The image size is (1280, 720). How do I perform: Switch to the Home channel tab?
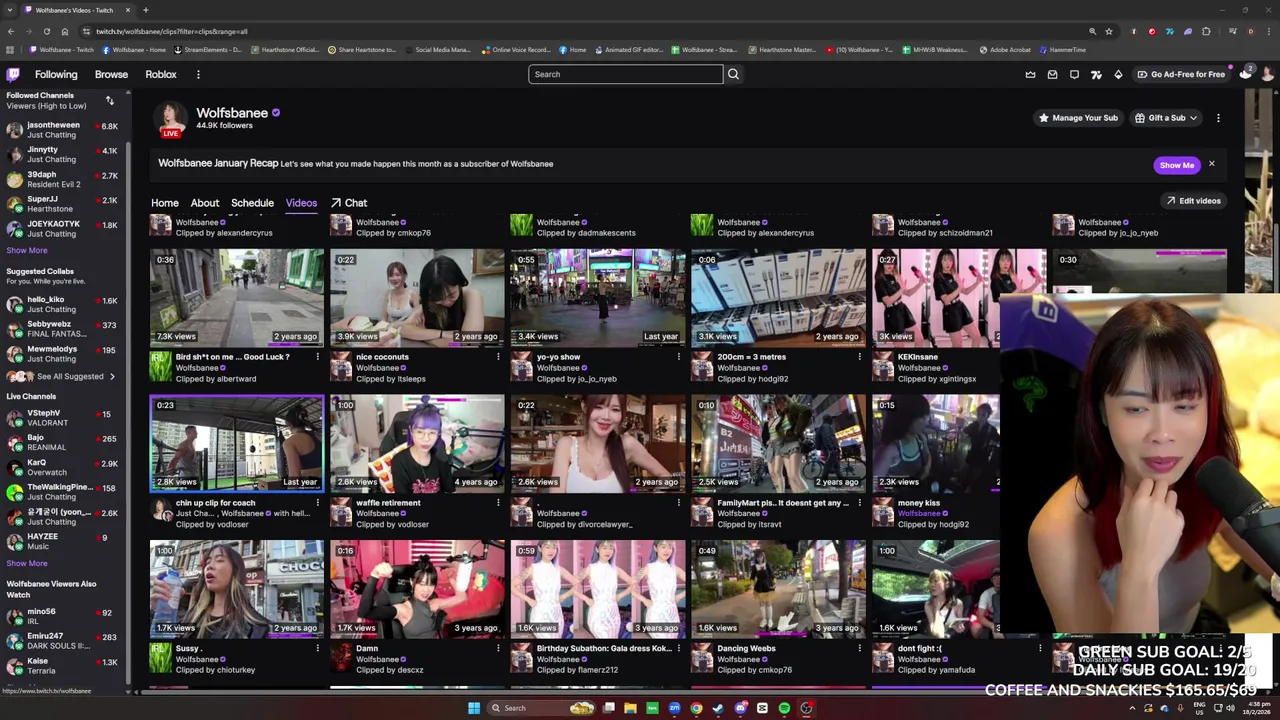pyautogui.click(x=164, y=203)
